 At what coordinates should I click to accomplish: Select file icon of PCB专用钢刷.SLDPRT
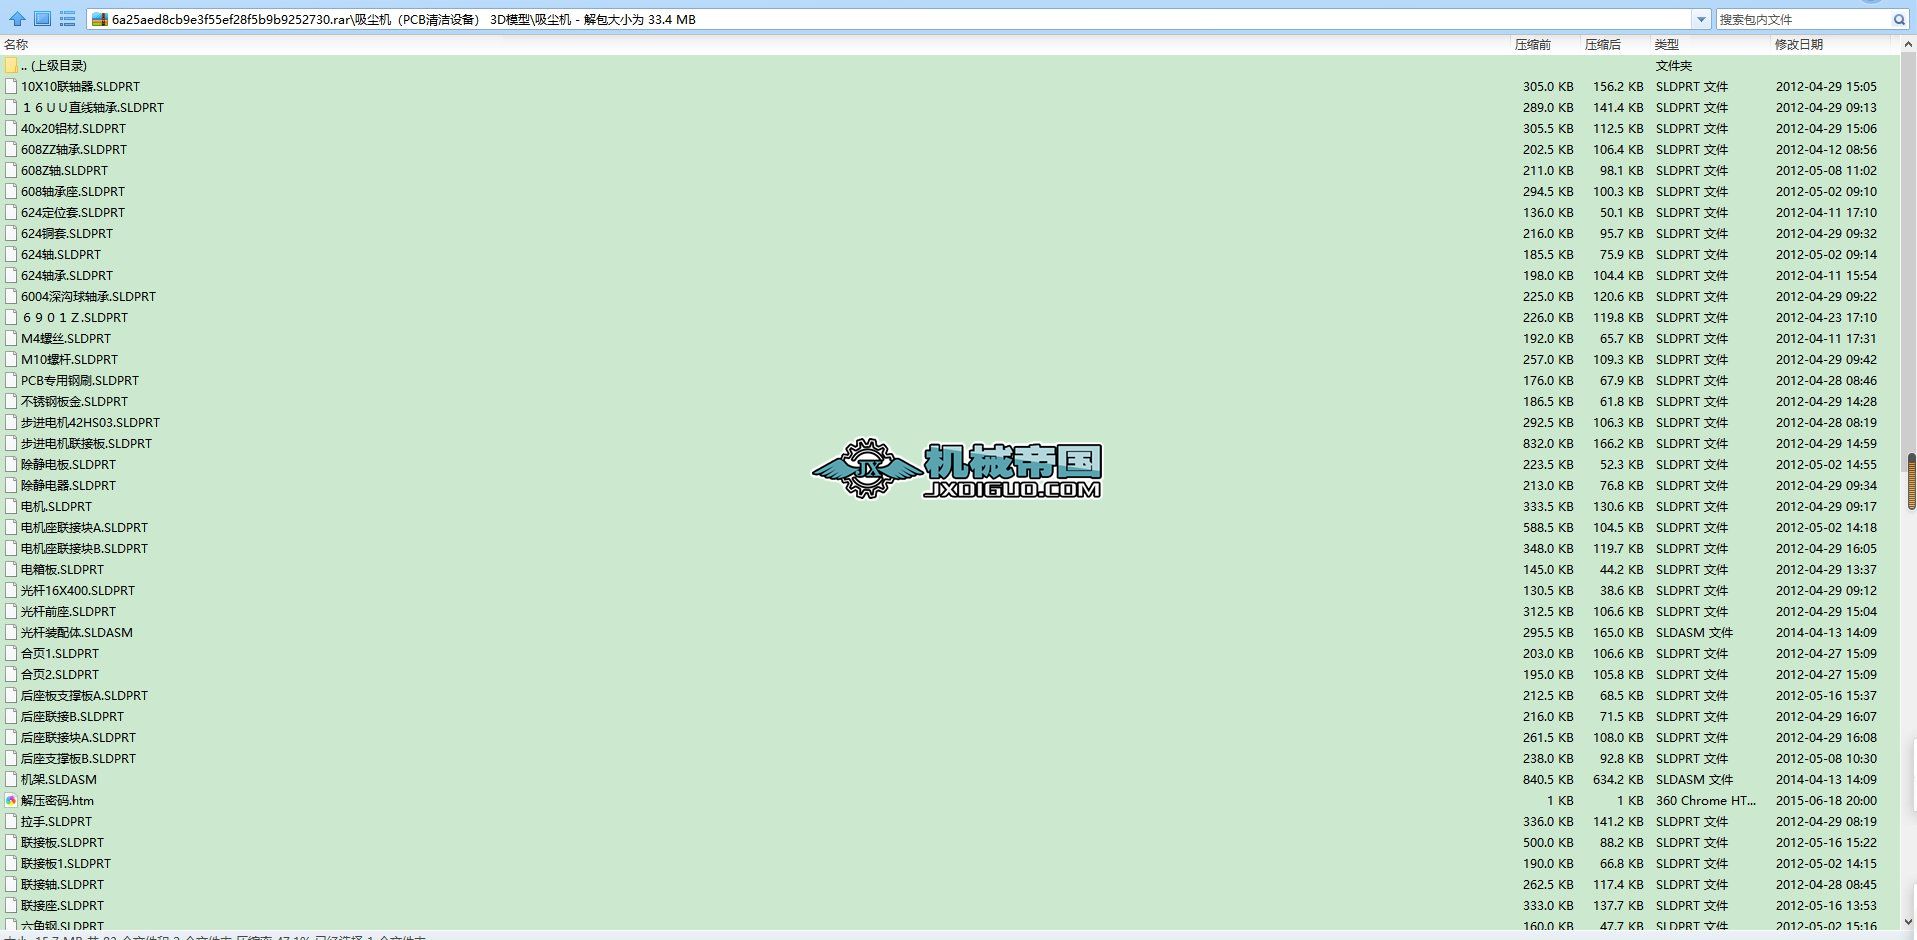[11, 380]
